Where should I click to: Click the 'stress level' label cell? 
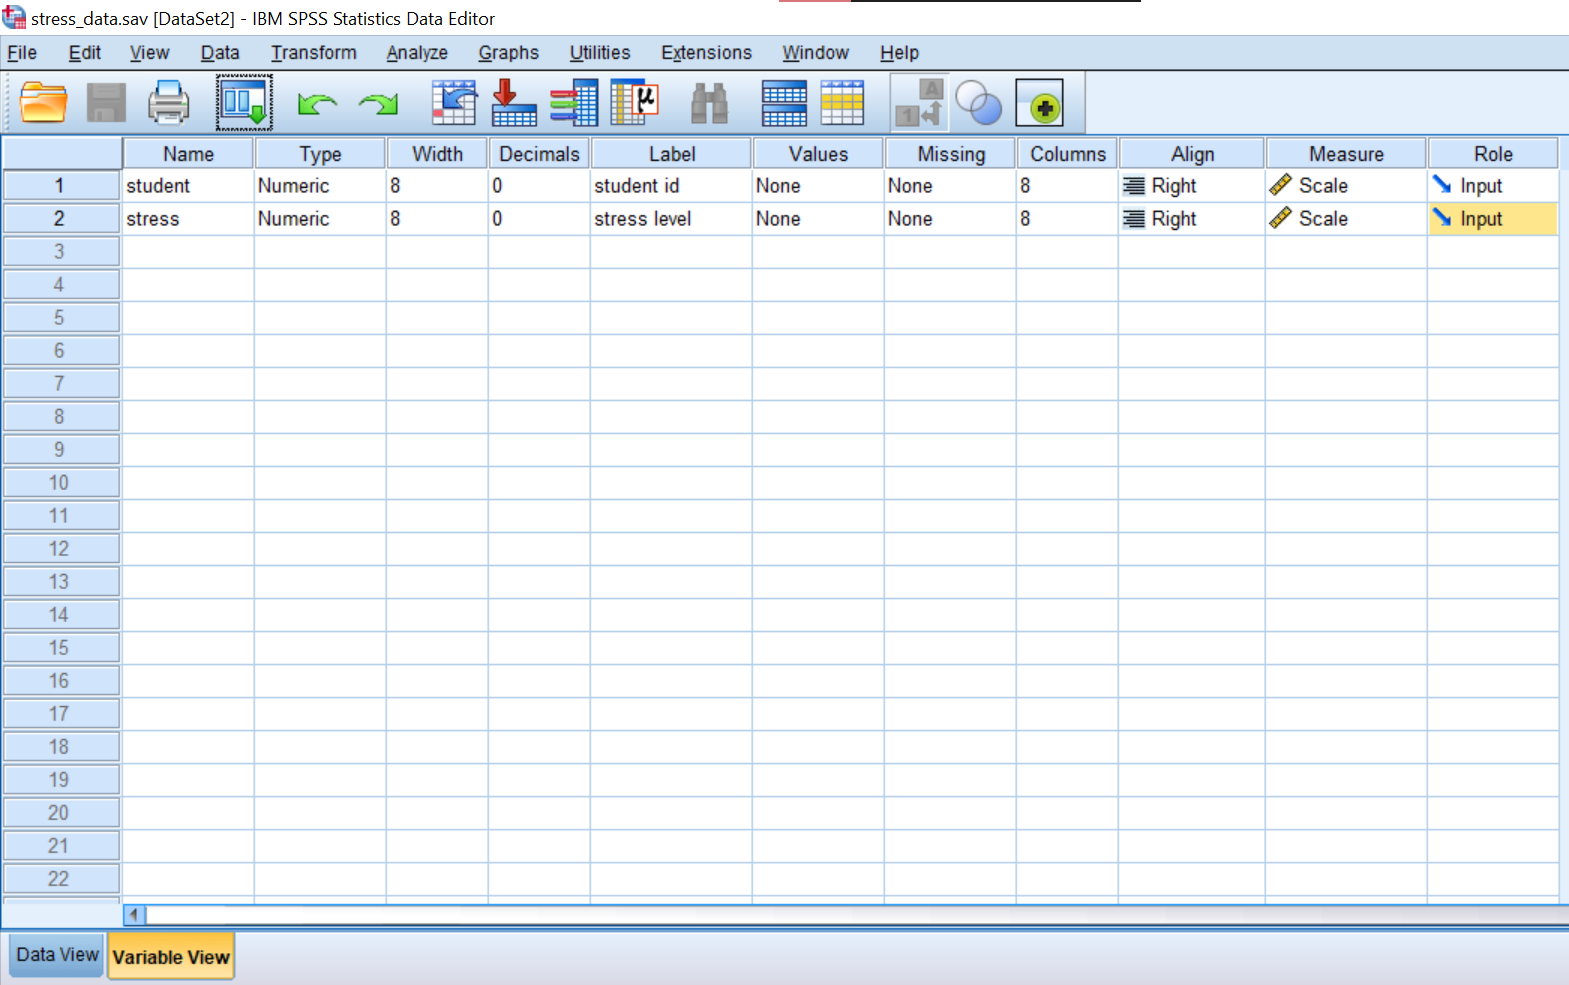pyautogui.click(x=671, y=219)
